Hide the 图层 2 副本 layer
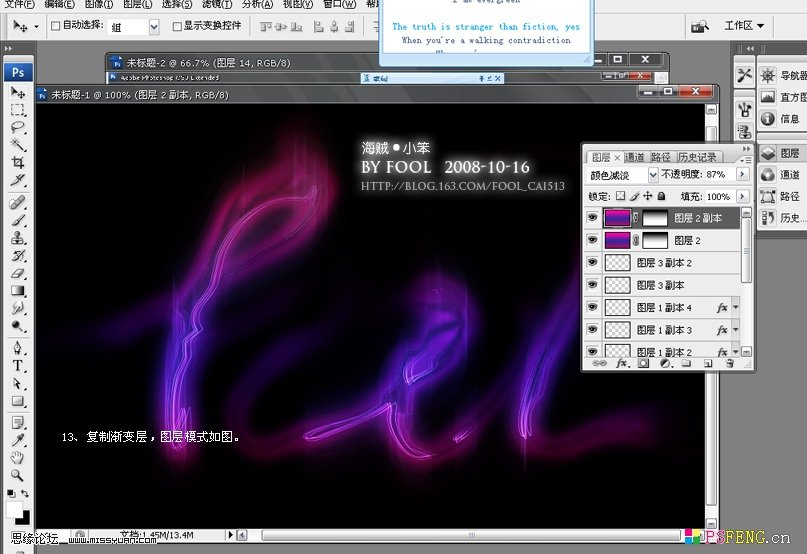The height and width of the screenshot is (554, 807). point(592,218)
